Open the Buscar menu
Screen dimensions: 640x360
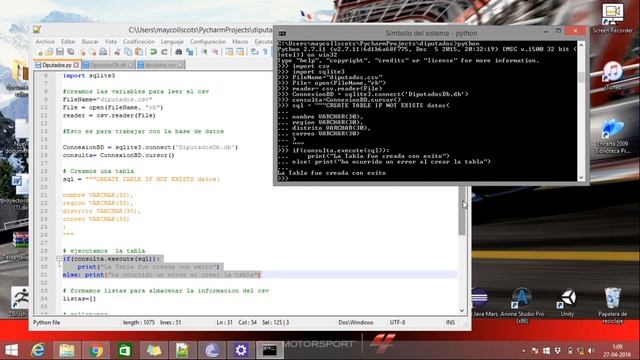click(x=90, y=42)
